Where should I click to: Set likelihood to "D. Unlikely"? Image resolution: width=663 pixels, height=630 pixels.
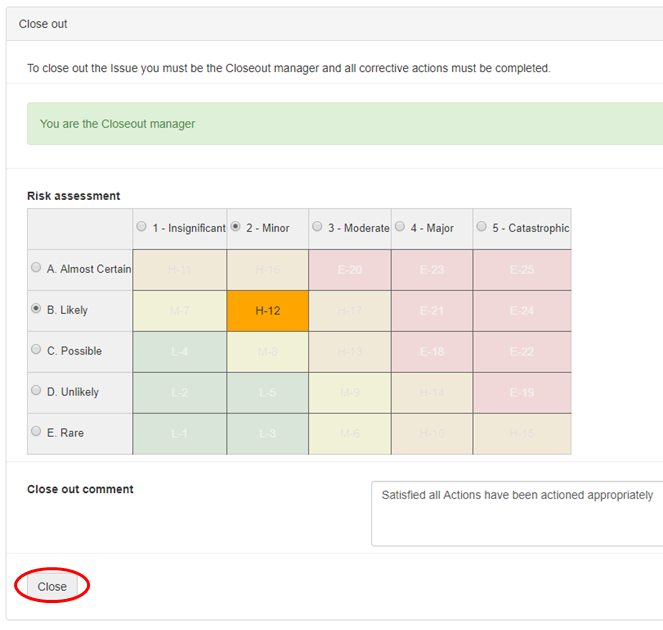tap(37, 391)
